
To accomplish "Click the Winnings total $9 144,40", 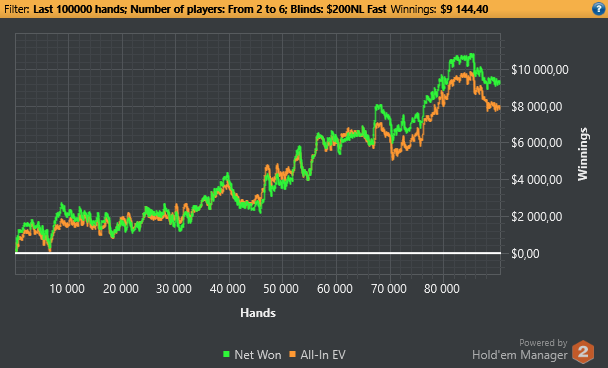I will (x=464, y=9).
